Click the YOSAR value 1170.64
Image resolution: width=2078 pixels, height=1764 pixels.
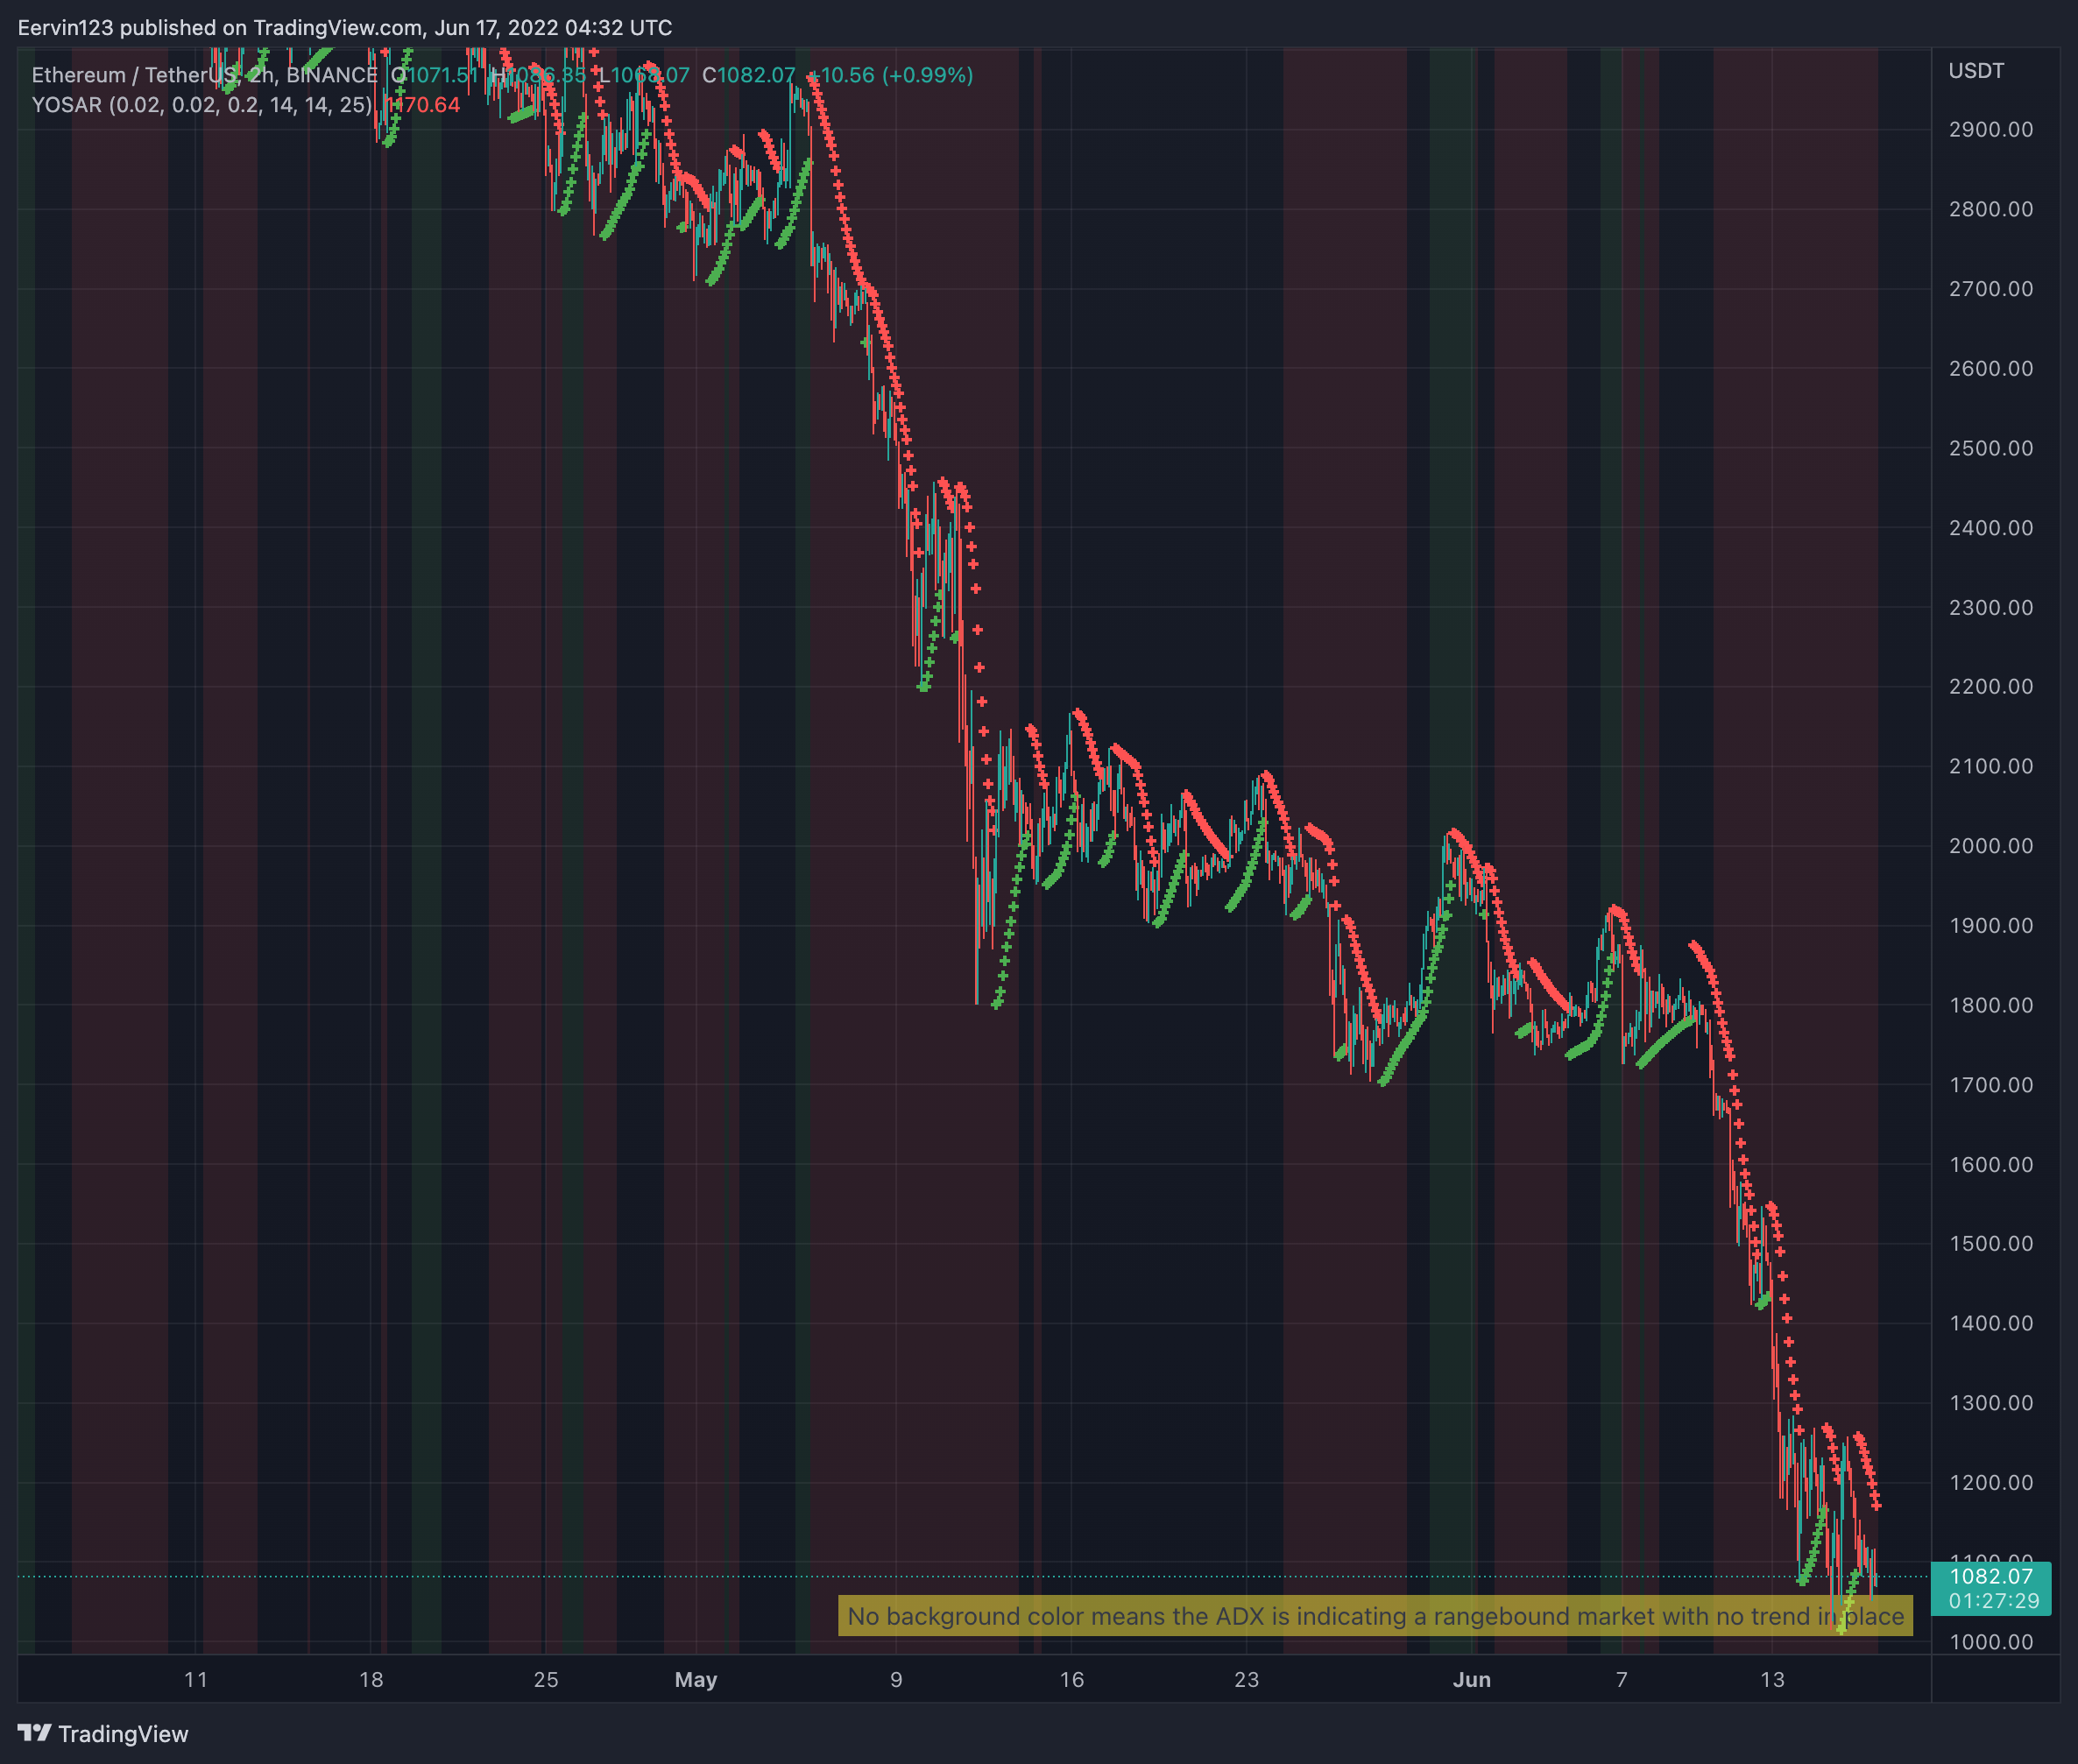tap(423, 105)
